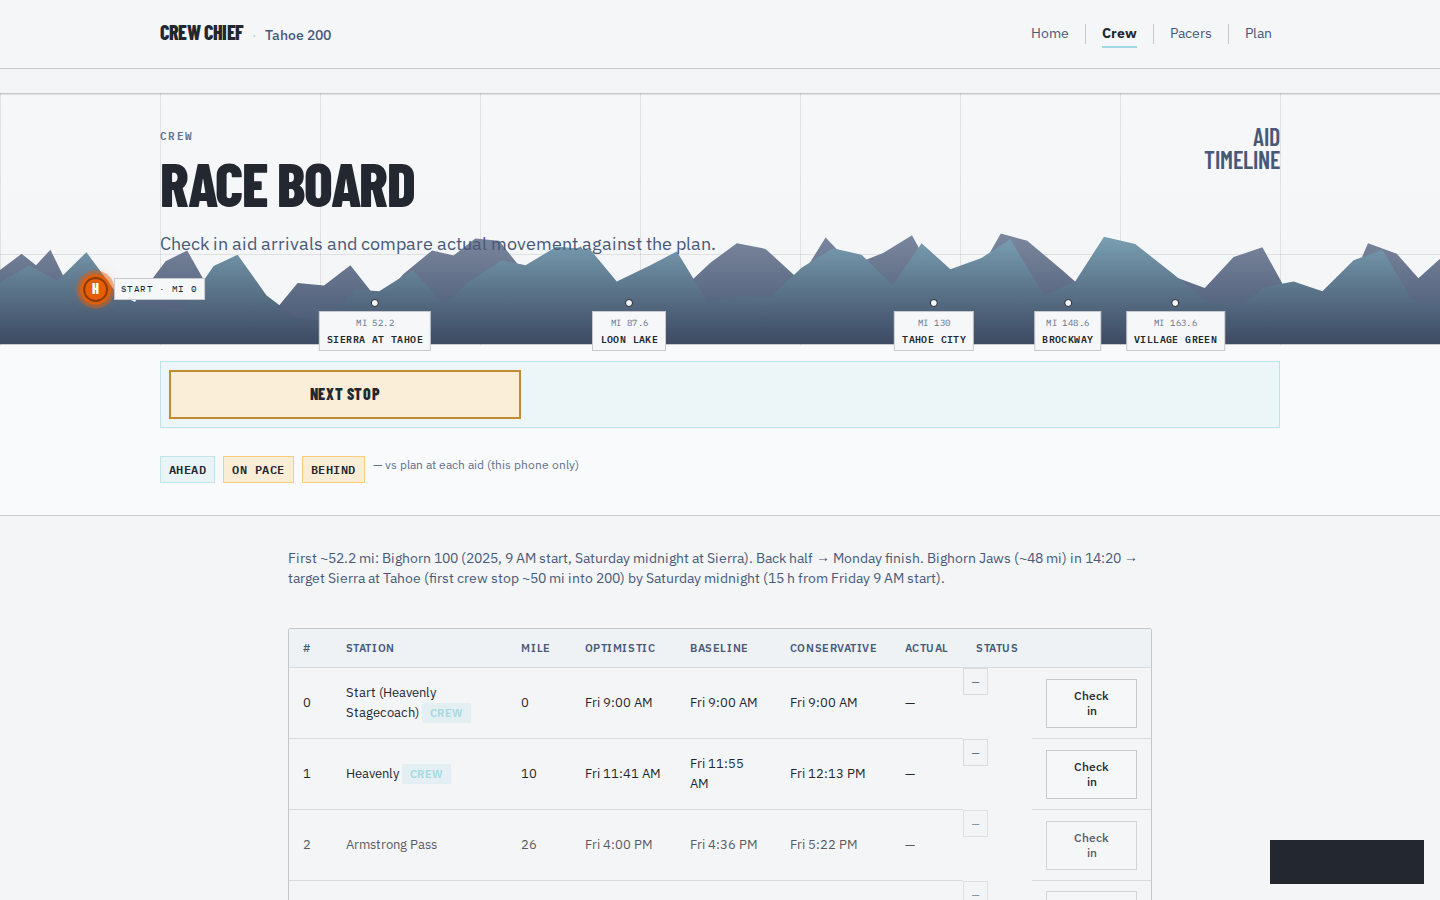The width and height of the screenshot is (1440, 900).
Task: Click the ACTUAL column header
Action: point(926,648)
